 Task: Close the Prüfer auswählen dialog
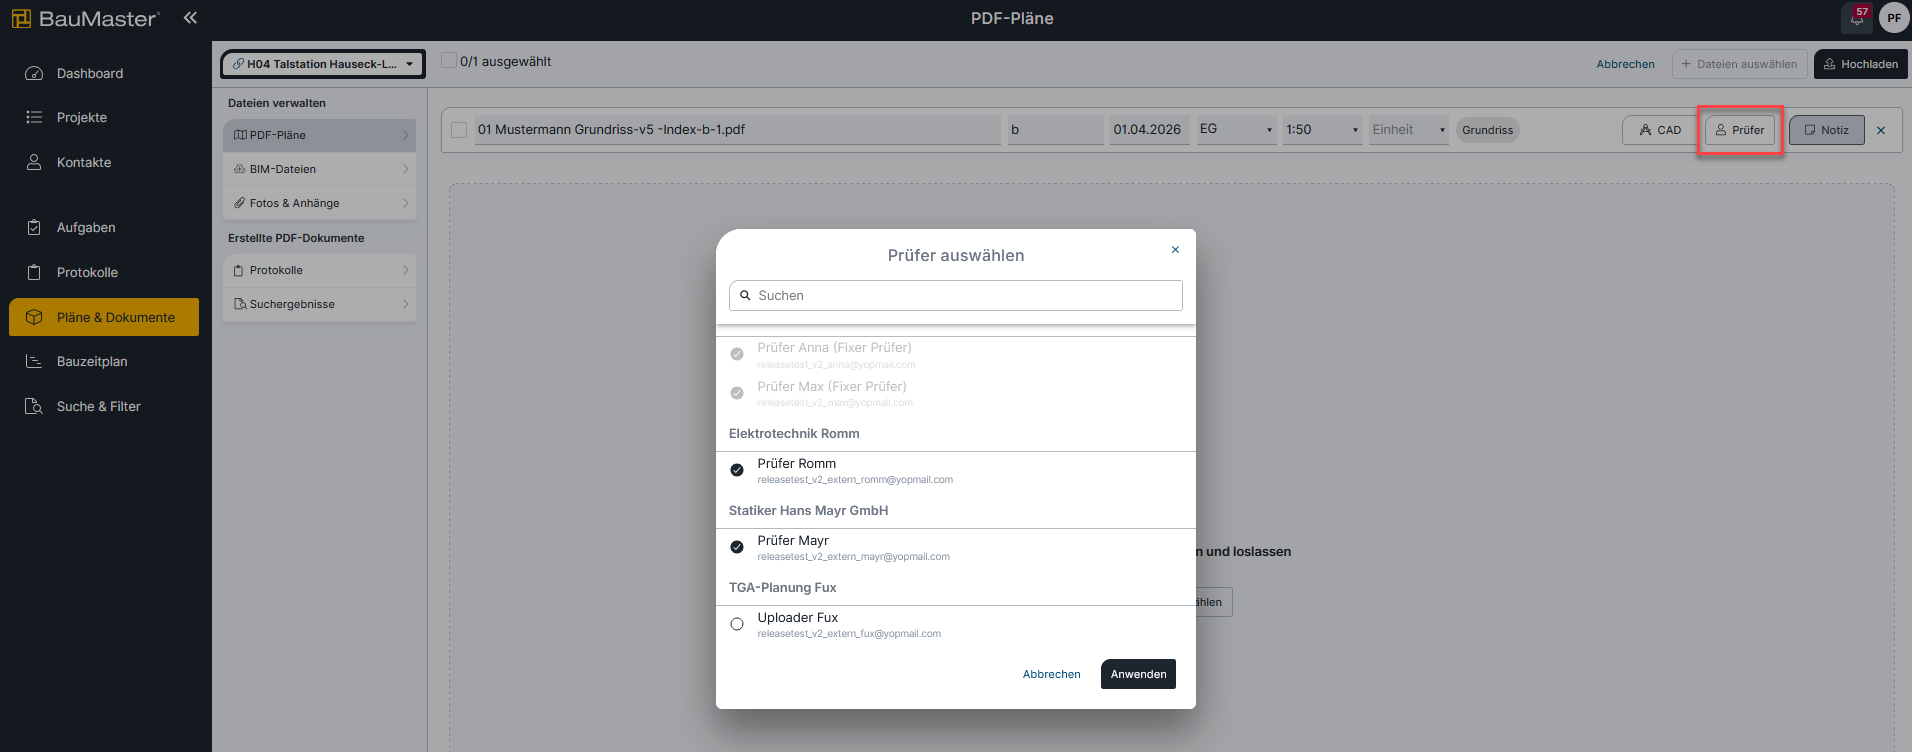(x=1175, y=250)
